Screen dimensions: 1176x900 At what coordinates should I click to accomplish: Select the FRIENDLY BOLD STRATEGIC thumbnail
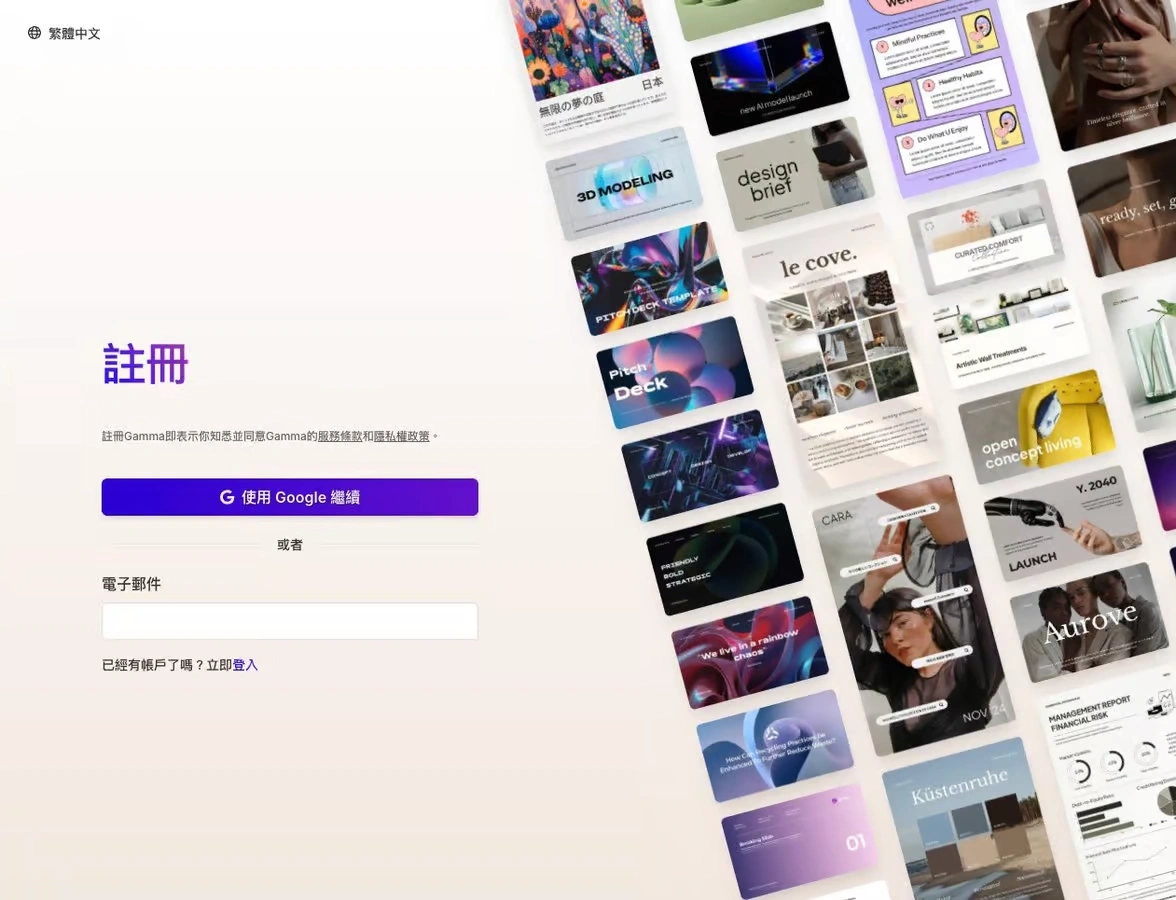[x=724, y=559]
